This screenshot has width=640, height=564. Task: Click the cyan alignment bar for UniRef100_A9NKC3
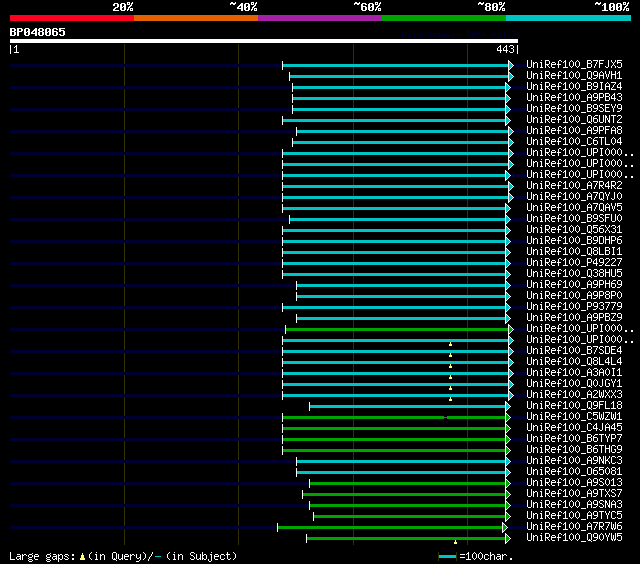point(400,461)
